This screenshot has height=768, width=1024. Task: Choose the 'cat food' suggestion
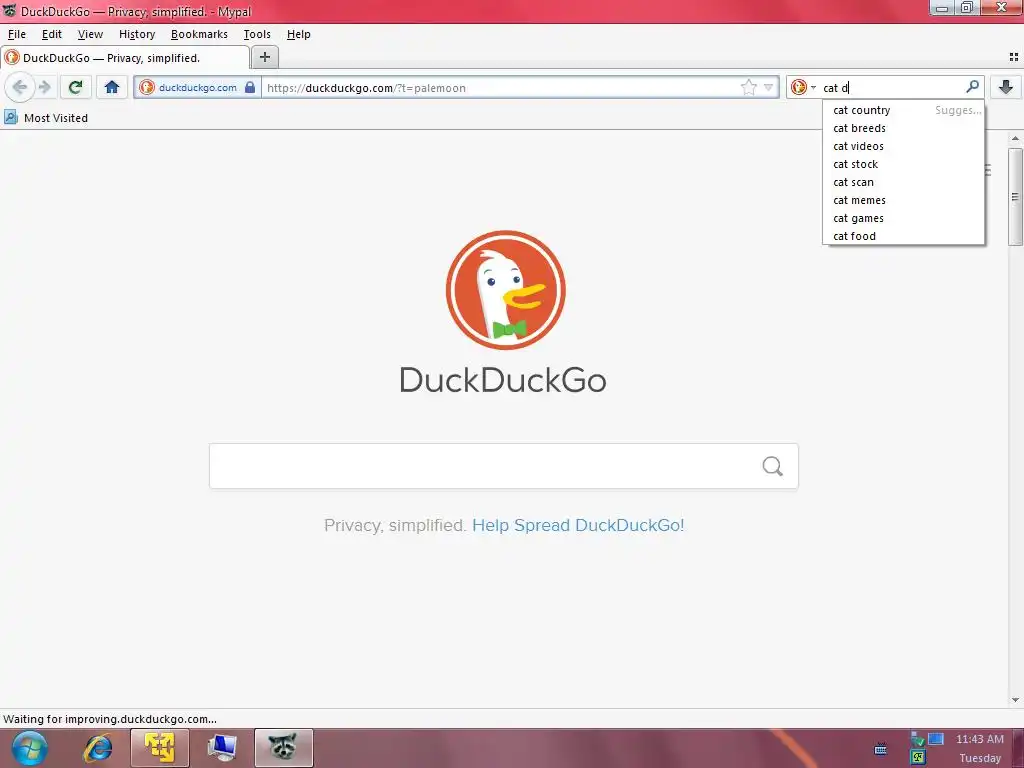(903, 236)
